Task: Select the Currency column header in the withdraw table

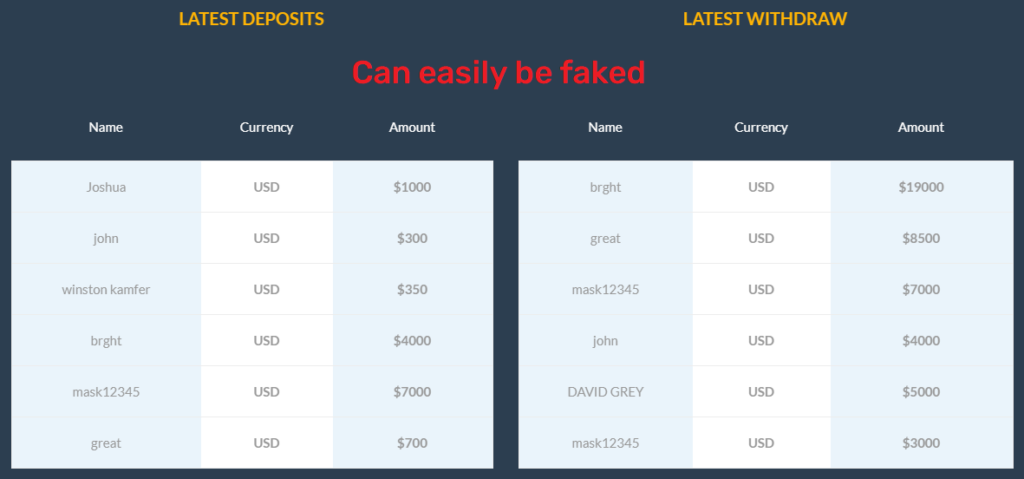Action: point(761,127)
